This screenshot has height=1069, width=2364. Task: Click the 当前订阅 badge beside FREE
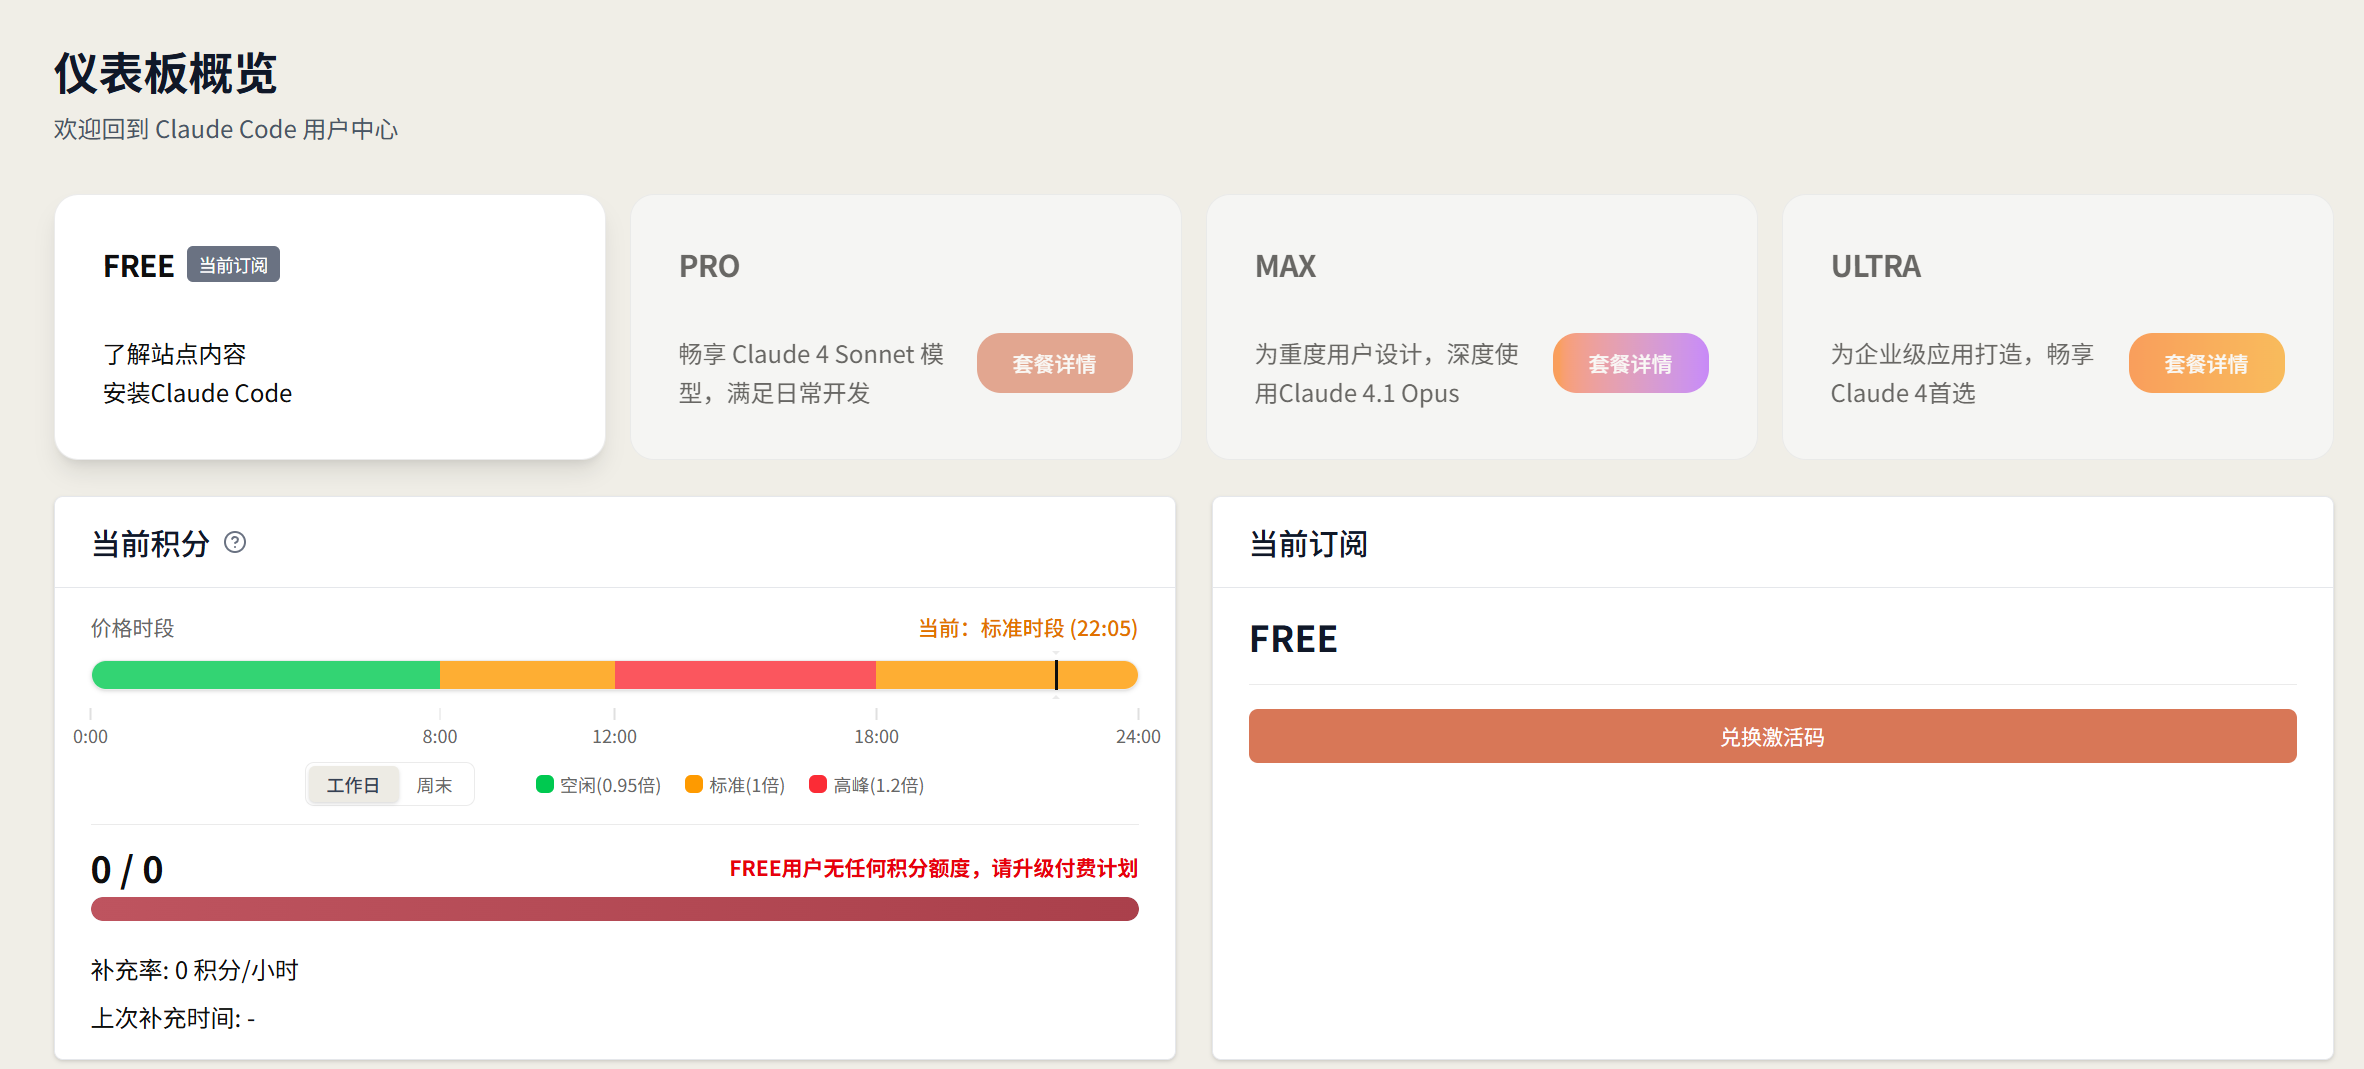point(233,265)
